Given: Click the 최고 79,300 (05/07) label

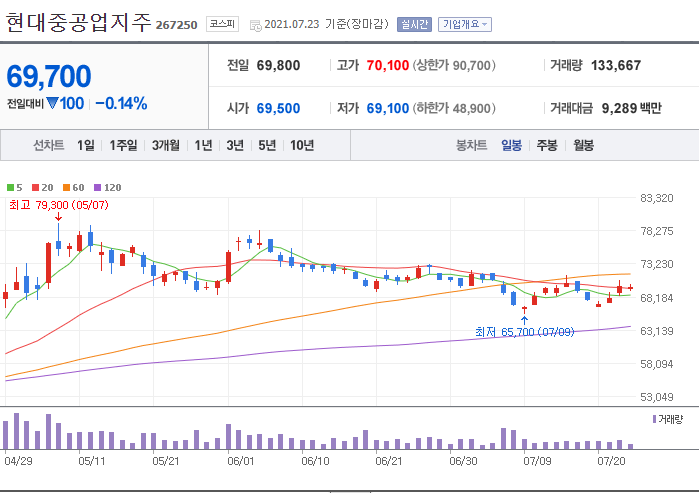Looking at the screenshot, I should click(59, 205).
